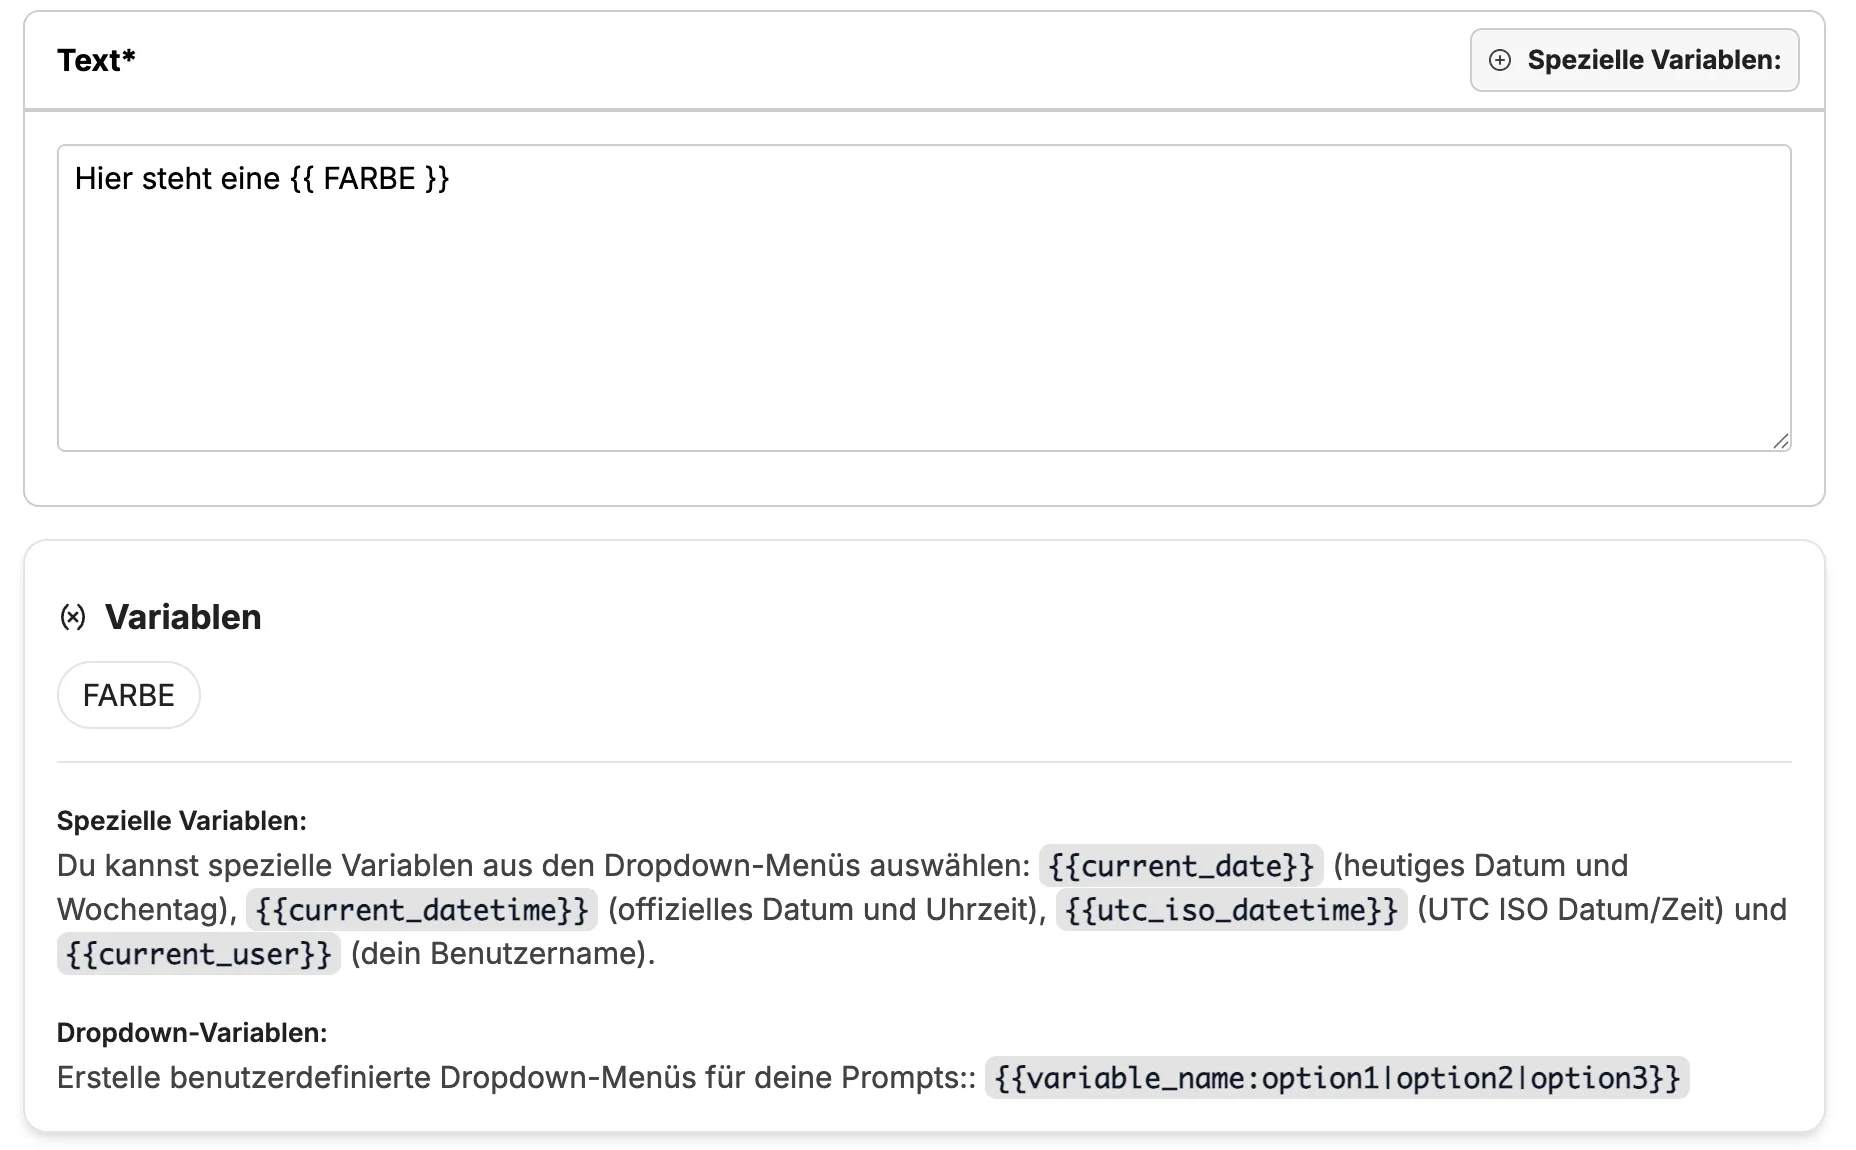Viewport: 1856px width, 1150px height.
Task: Select the FARBE variable chip
Action: point(129,695)
